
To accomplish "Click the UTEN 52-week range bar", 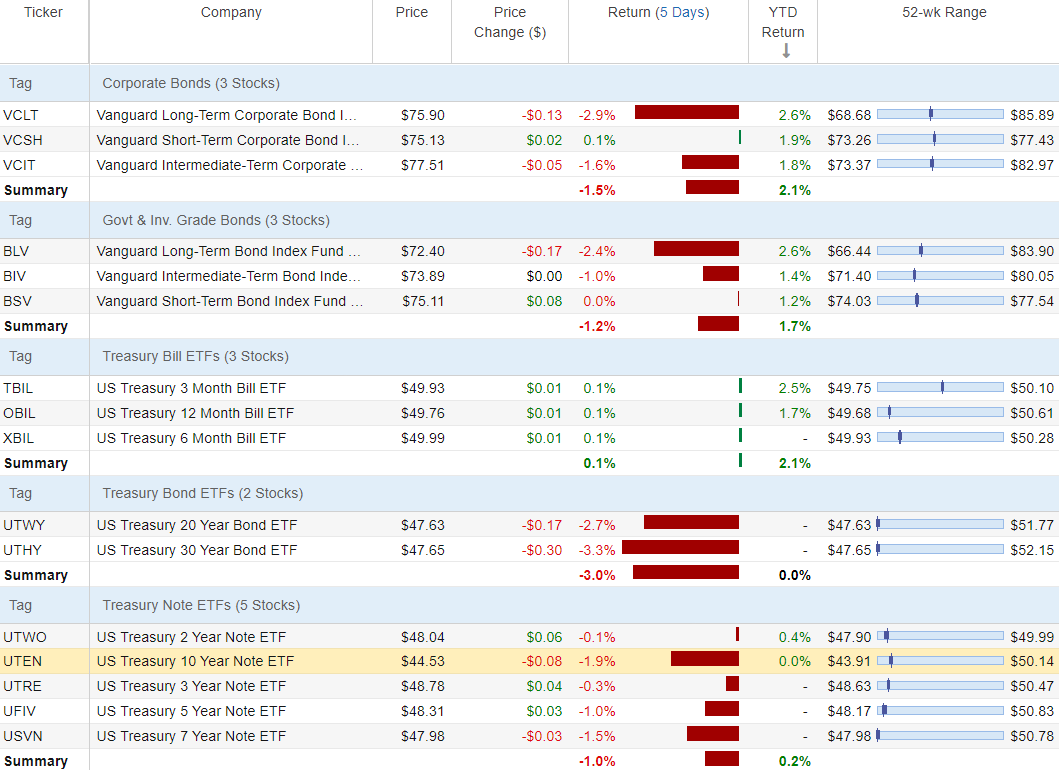I will [x=940, y=660].
